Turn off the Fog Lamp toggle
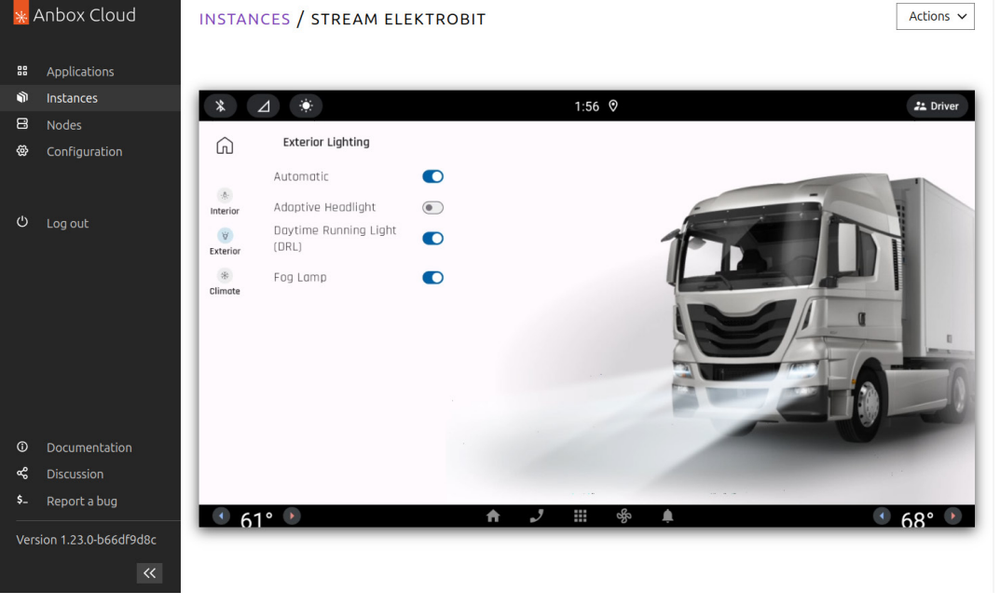This screenshot has height=594, width=1000. [432, 278]
